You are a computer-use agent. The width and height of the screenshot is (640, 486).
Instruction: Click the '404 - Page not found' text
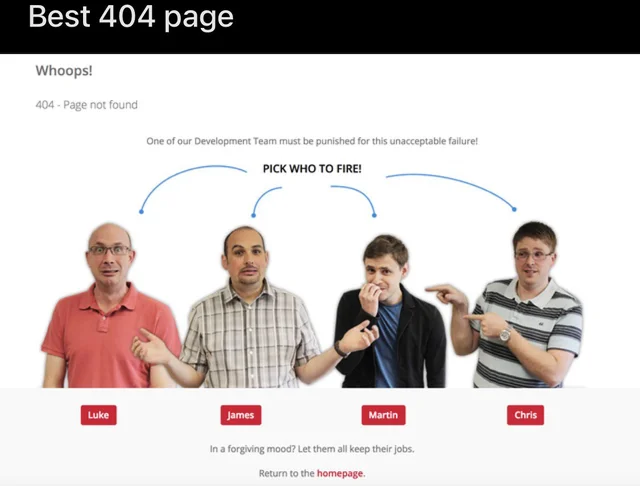tap(87, 105)
